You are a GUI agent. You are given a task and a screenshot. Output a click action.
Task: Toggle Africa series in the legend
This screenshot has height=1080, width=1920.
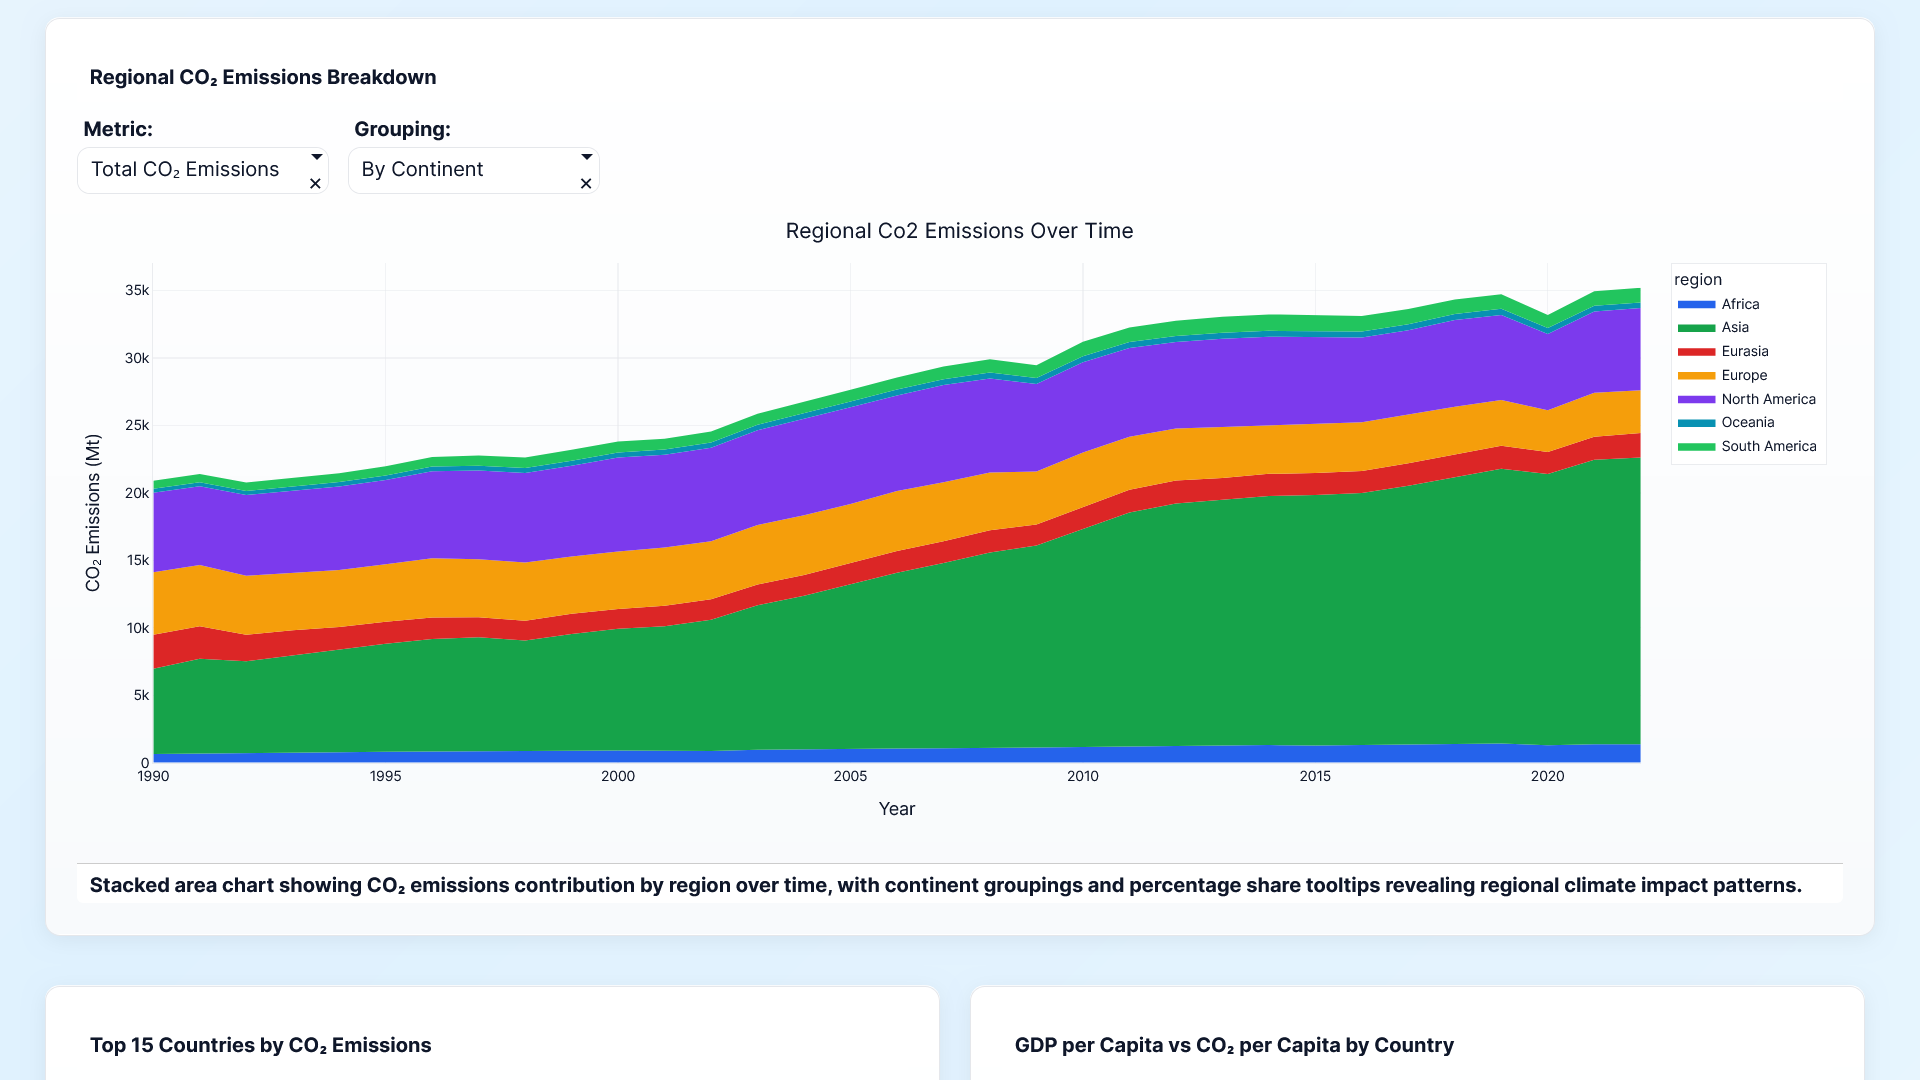1739,304
